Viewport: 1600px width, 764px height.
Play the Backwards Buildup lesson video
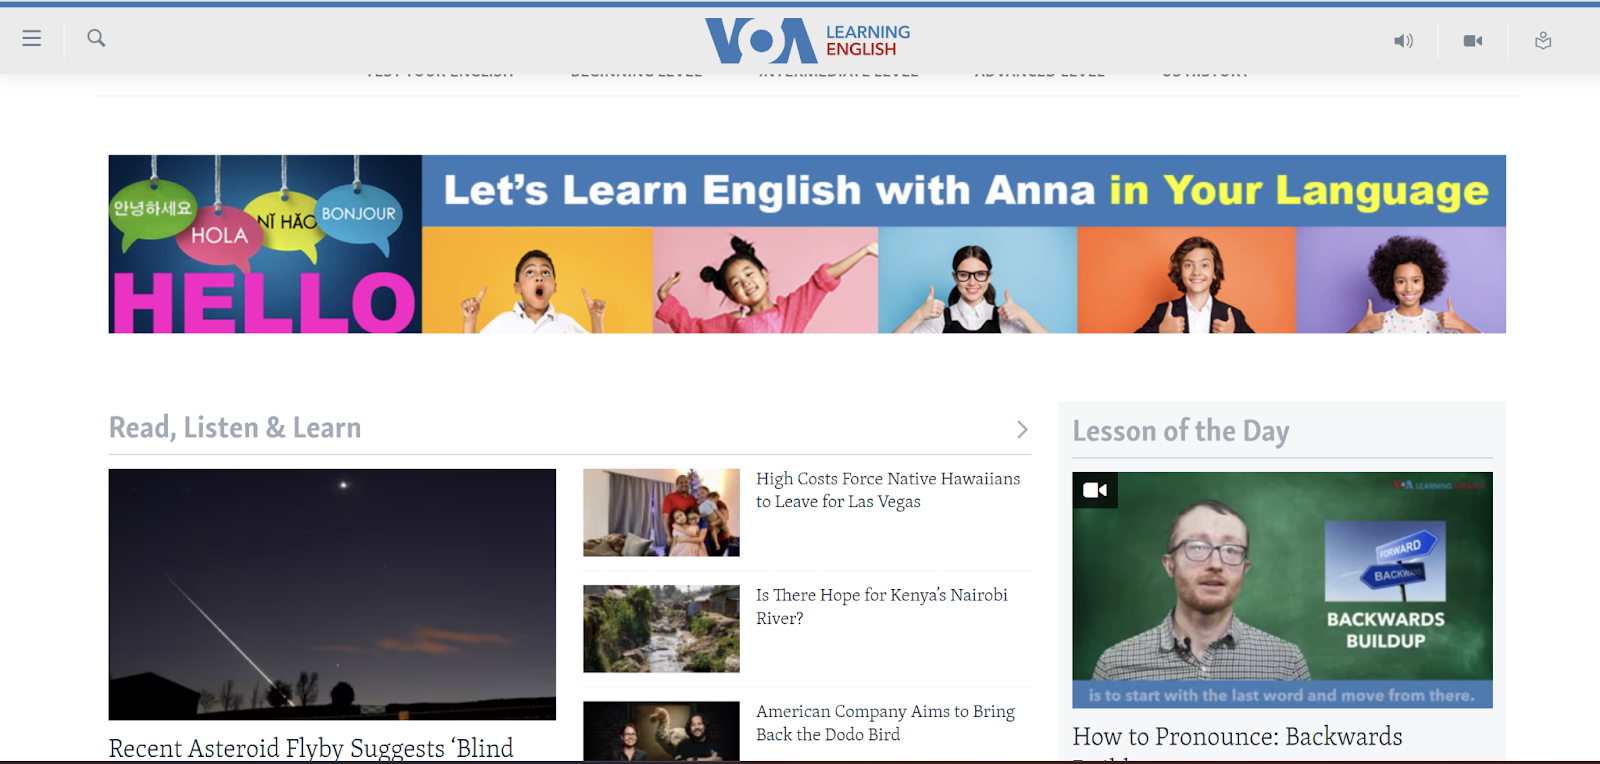pyautogui.click(x=1282, y=590)
